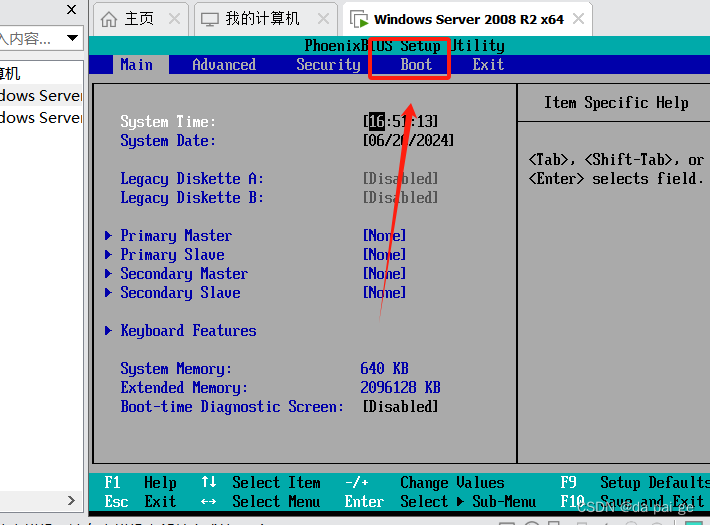Select the Secondary Master label
The height and width of the screenshot is (525, 710).
tap(184, 274)
